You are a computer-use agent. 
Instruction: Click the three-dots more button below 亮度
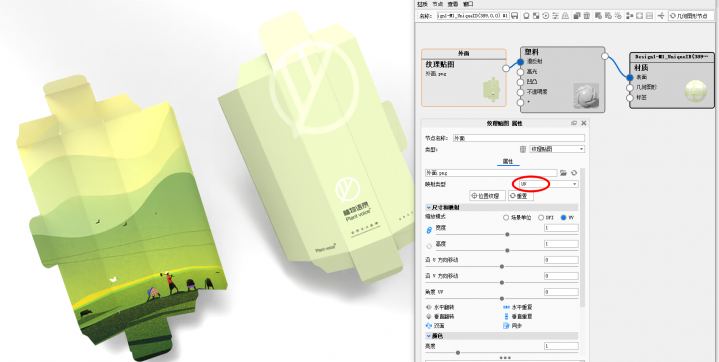(505, 357)
